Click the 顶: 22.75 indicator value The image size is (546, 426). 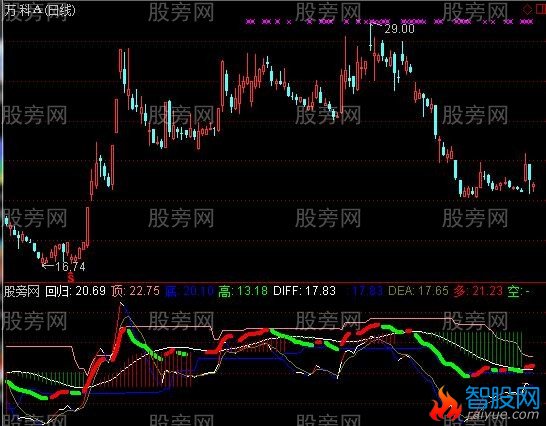tap(135, 291)
